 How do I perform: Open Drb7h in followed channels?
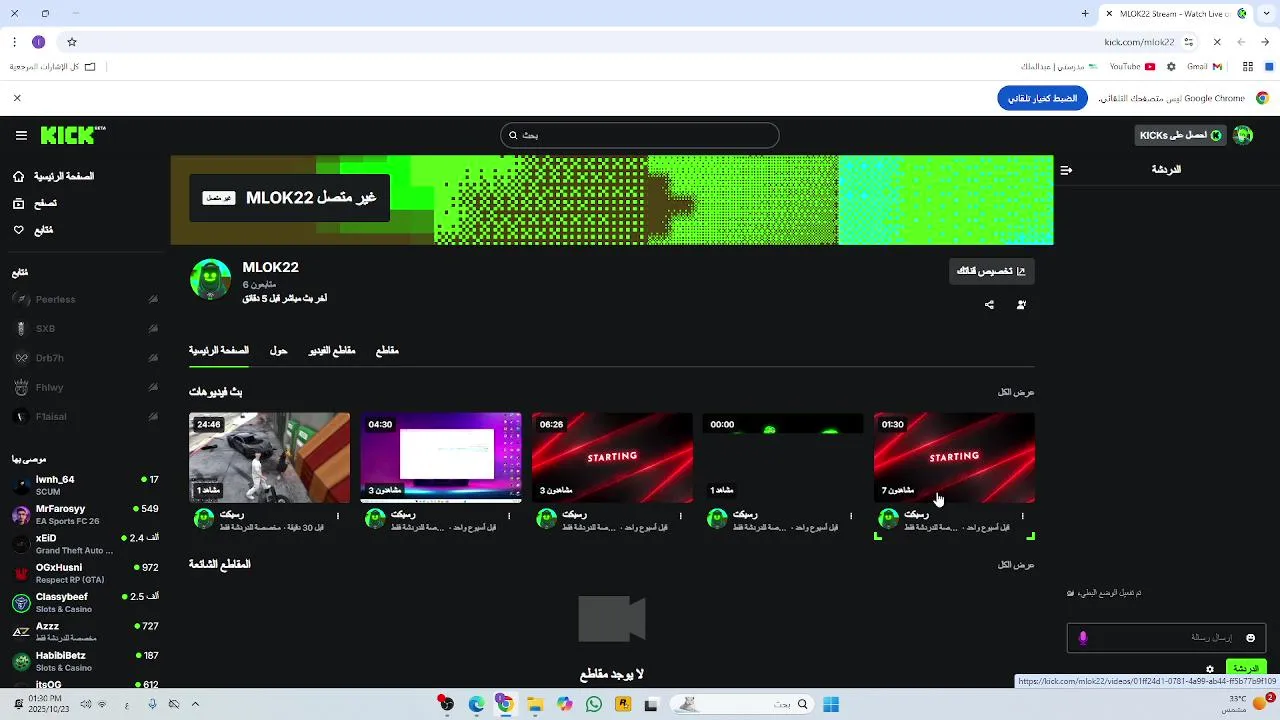(85, 358)
